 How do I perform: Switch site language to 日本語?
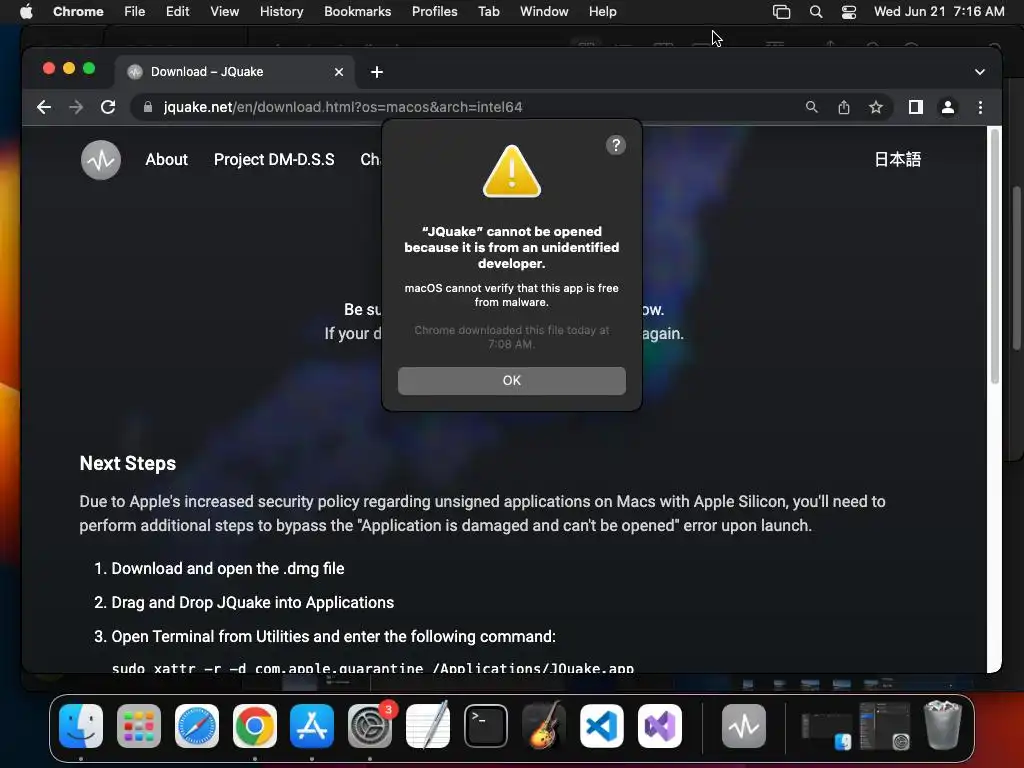897,159
